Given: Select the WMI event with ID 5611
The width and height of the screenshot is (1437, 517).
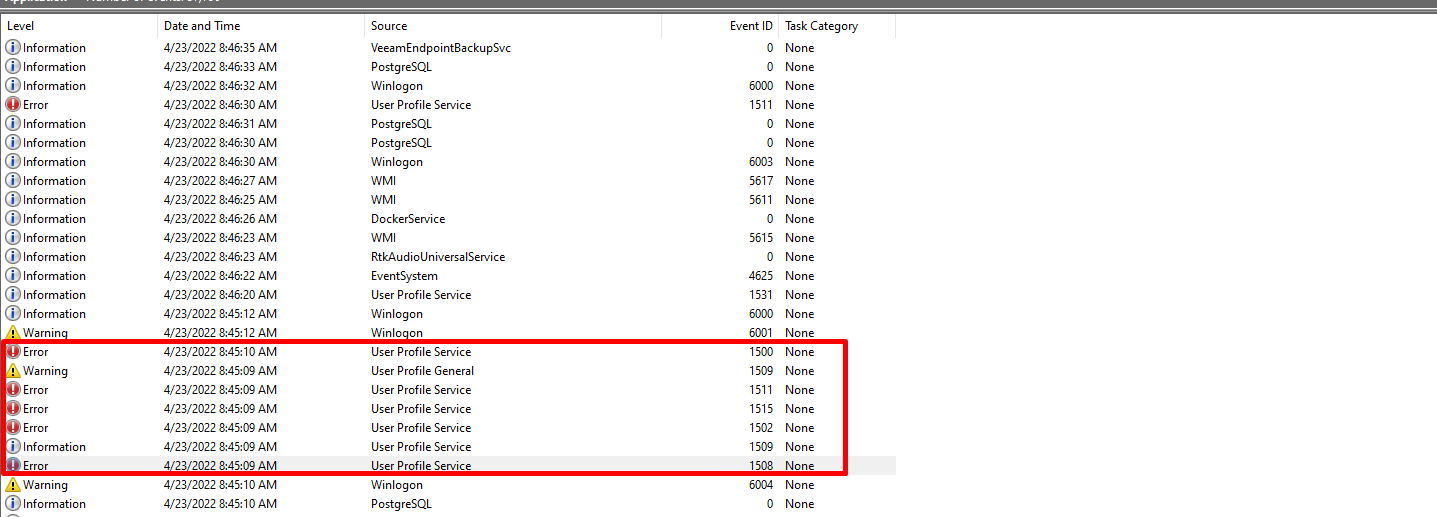Looking at the screenshot, I should [383, 200].
